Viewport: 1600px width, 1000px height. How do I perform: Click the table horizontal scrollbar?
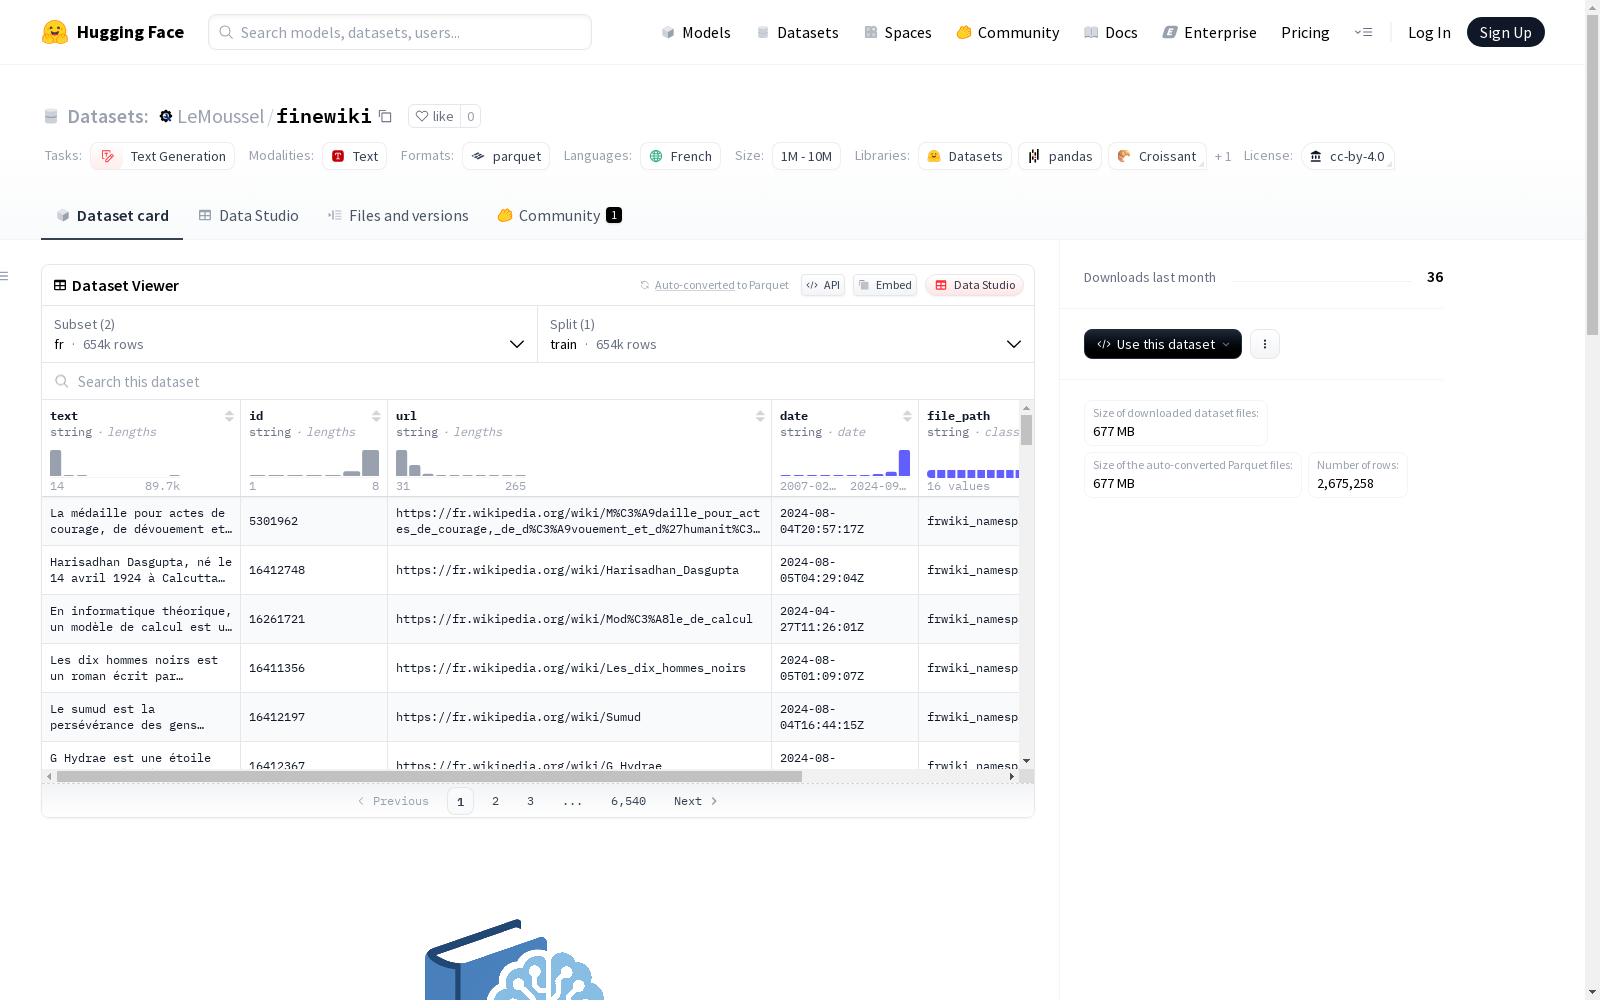pos(429,776)
